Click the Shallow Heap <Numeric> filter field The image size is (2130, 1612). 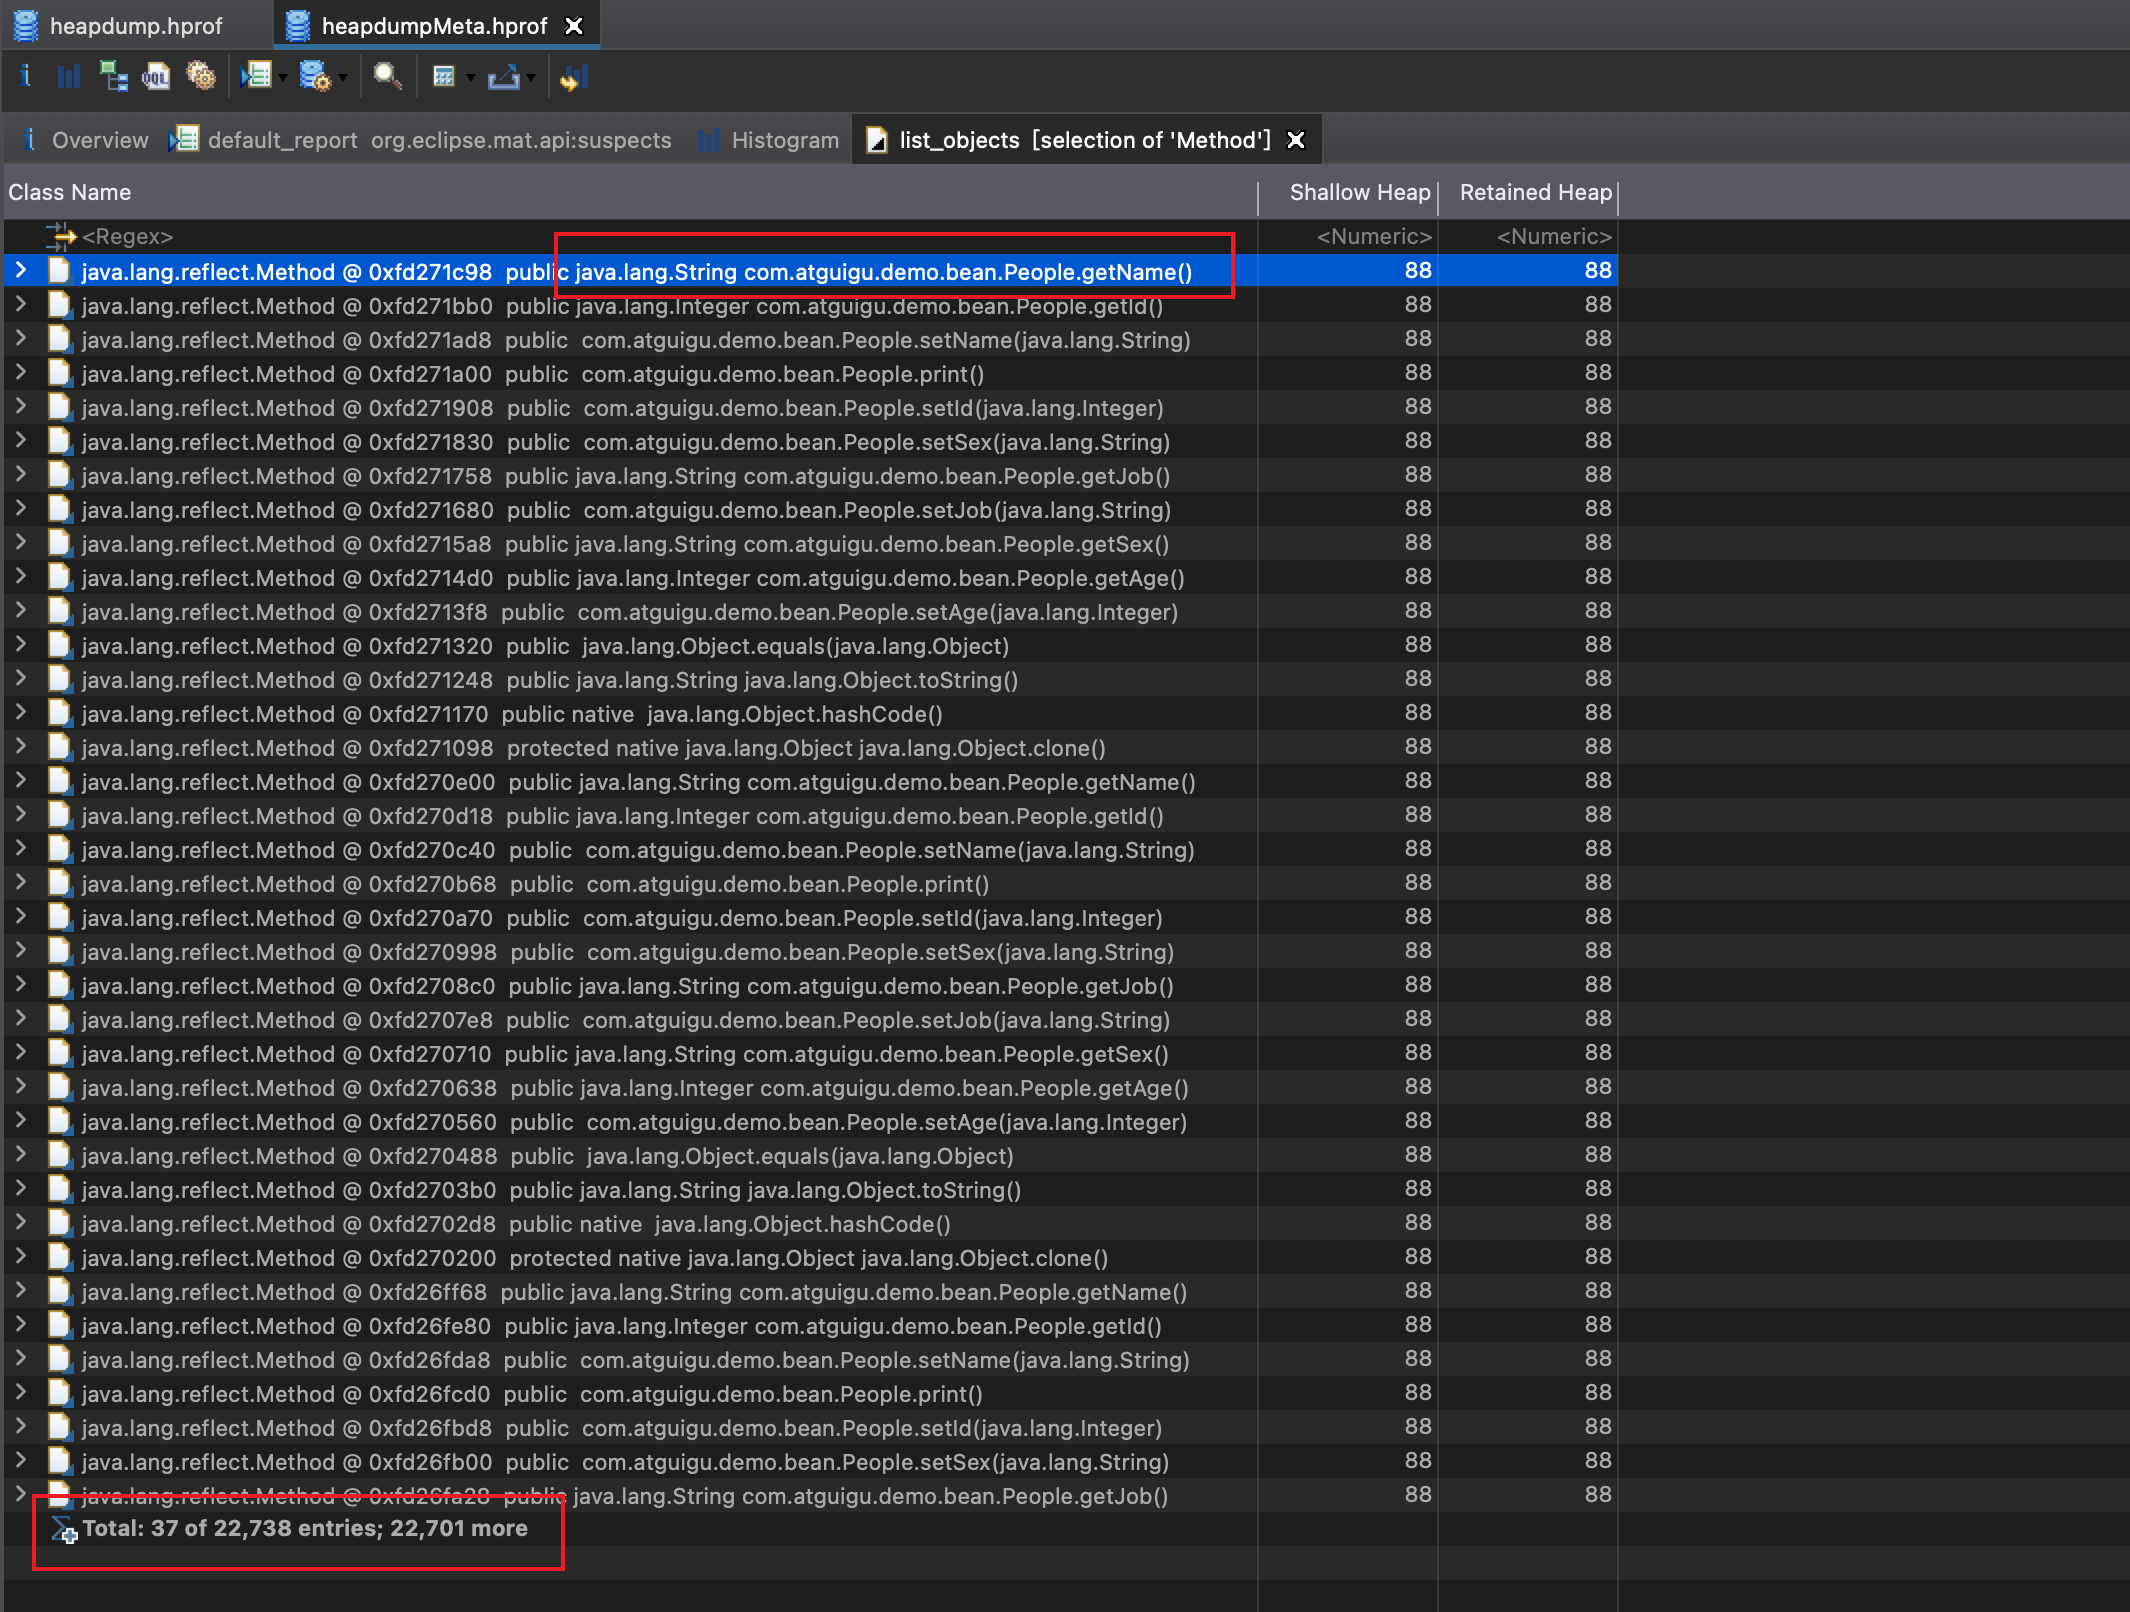tap(1374, 237)
